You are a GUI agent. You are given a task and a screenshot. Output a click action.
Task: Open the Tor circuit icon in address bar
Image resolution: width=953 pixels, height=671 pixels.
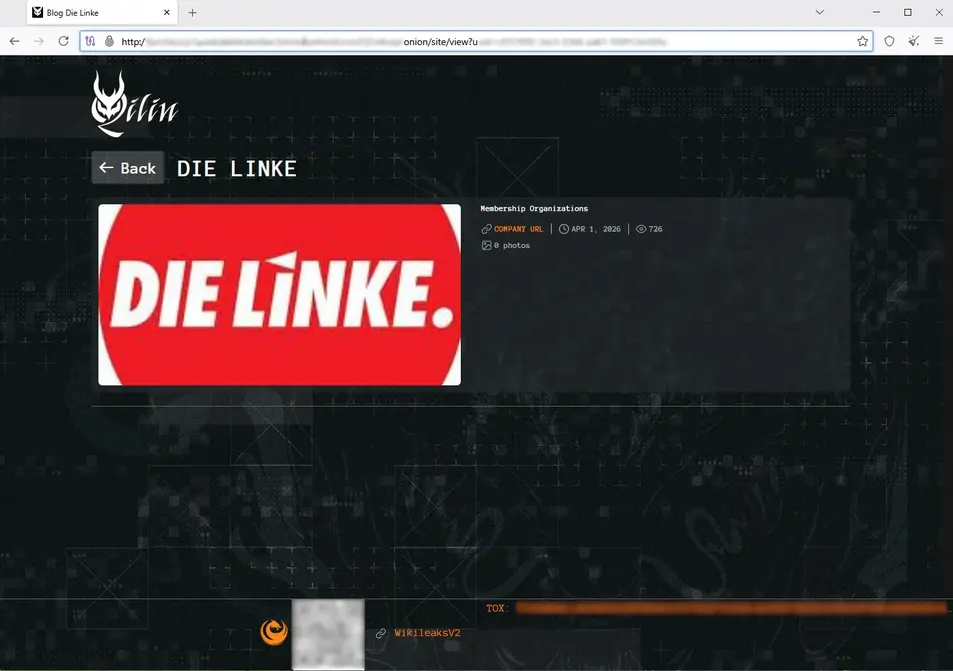coord(90,41)
